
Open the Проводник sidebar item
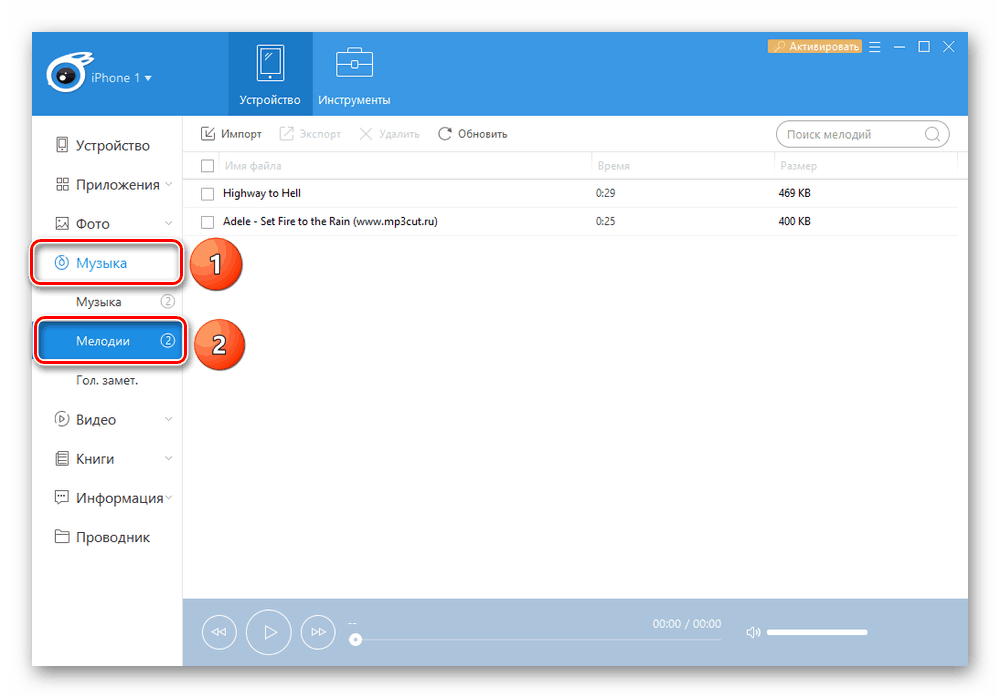tap(107, 537)
